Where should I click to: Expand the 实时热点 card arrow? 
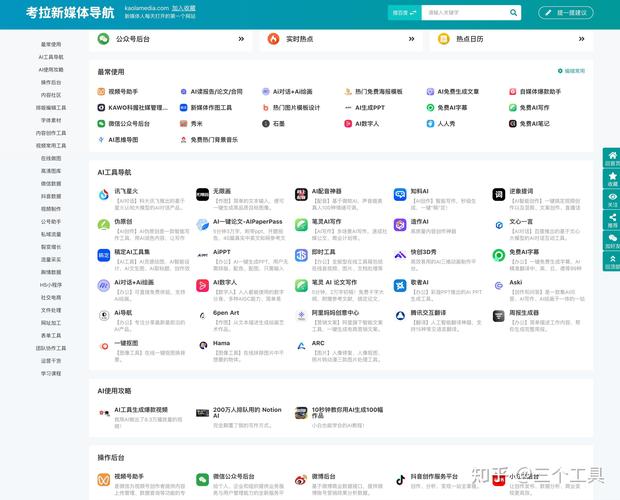(411, 39)
